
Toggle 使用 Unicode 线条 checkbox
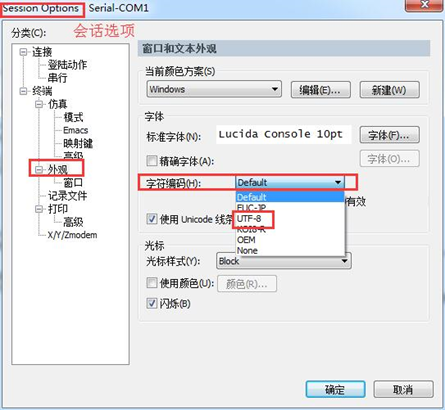(152, 219)
